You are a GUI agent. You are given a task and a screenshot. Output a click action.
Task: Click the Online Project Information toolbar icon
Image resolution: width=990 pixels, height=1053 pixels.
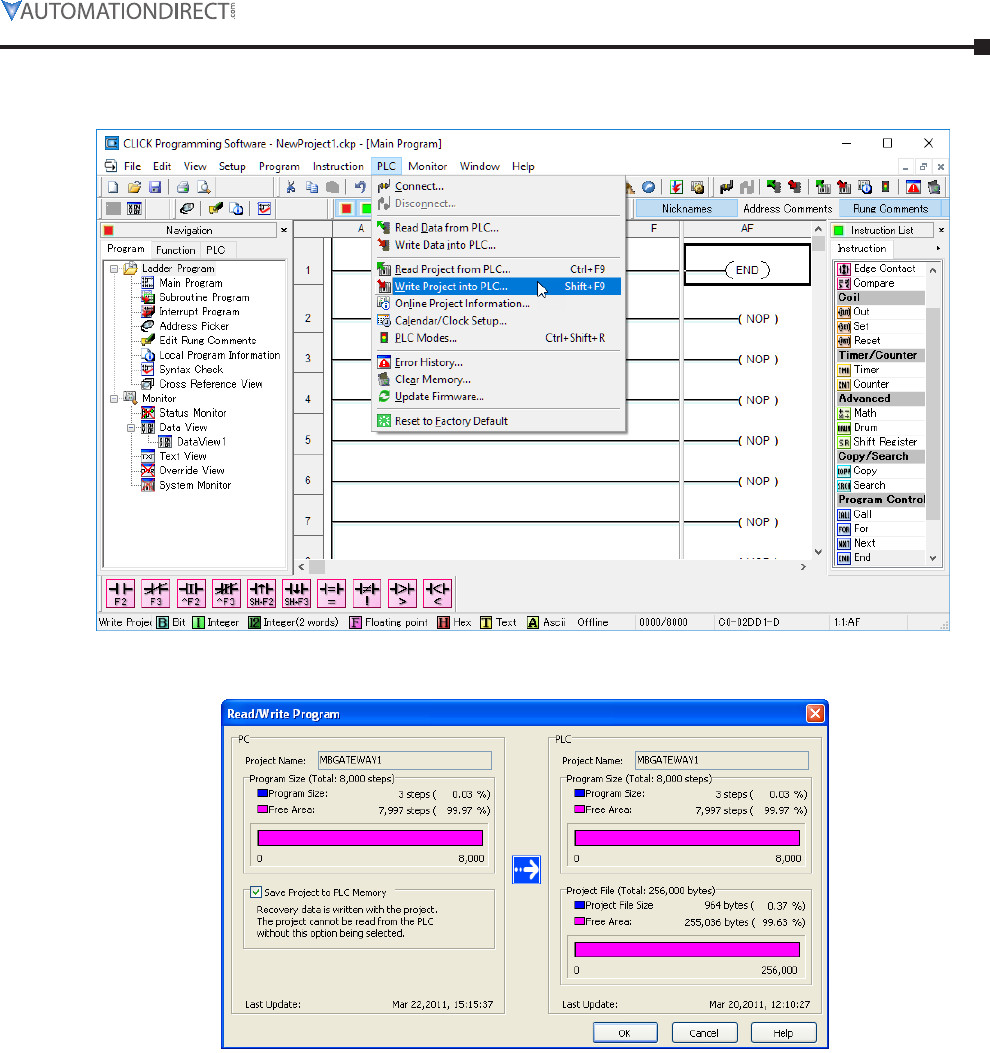(x=865, y=187)
